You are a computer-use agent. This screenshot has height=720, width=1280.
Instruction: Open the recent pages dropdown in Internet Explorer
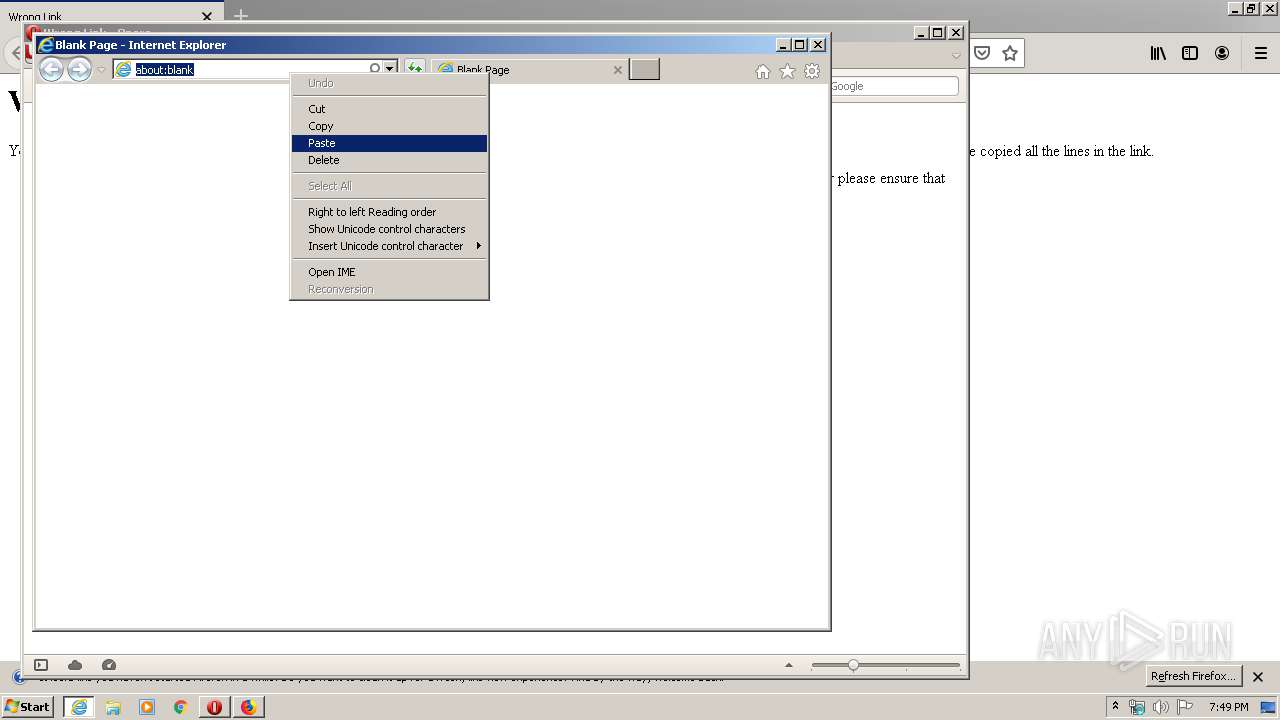point(101,70)
